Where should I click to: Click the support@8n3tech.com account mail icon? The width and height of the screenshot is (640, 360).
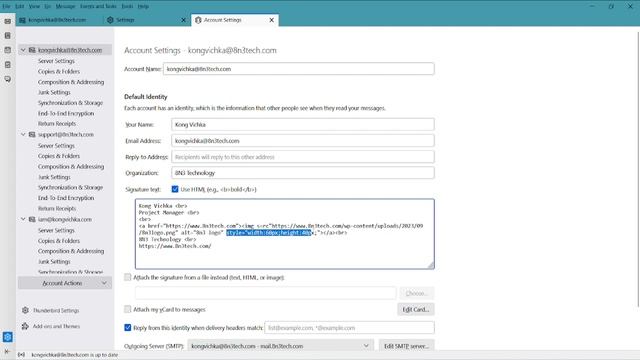pyautogui.click(x=32, y=134)
